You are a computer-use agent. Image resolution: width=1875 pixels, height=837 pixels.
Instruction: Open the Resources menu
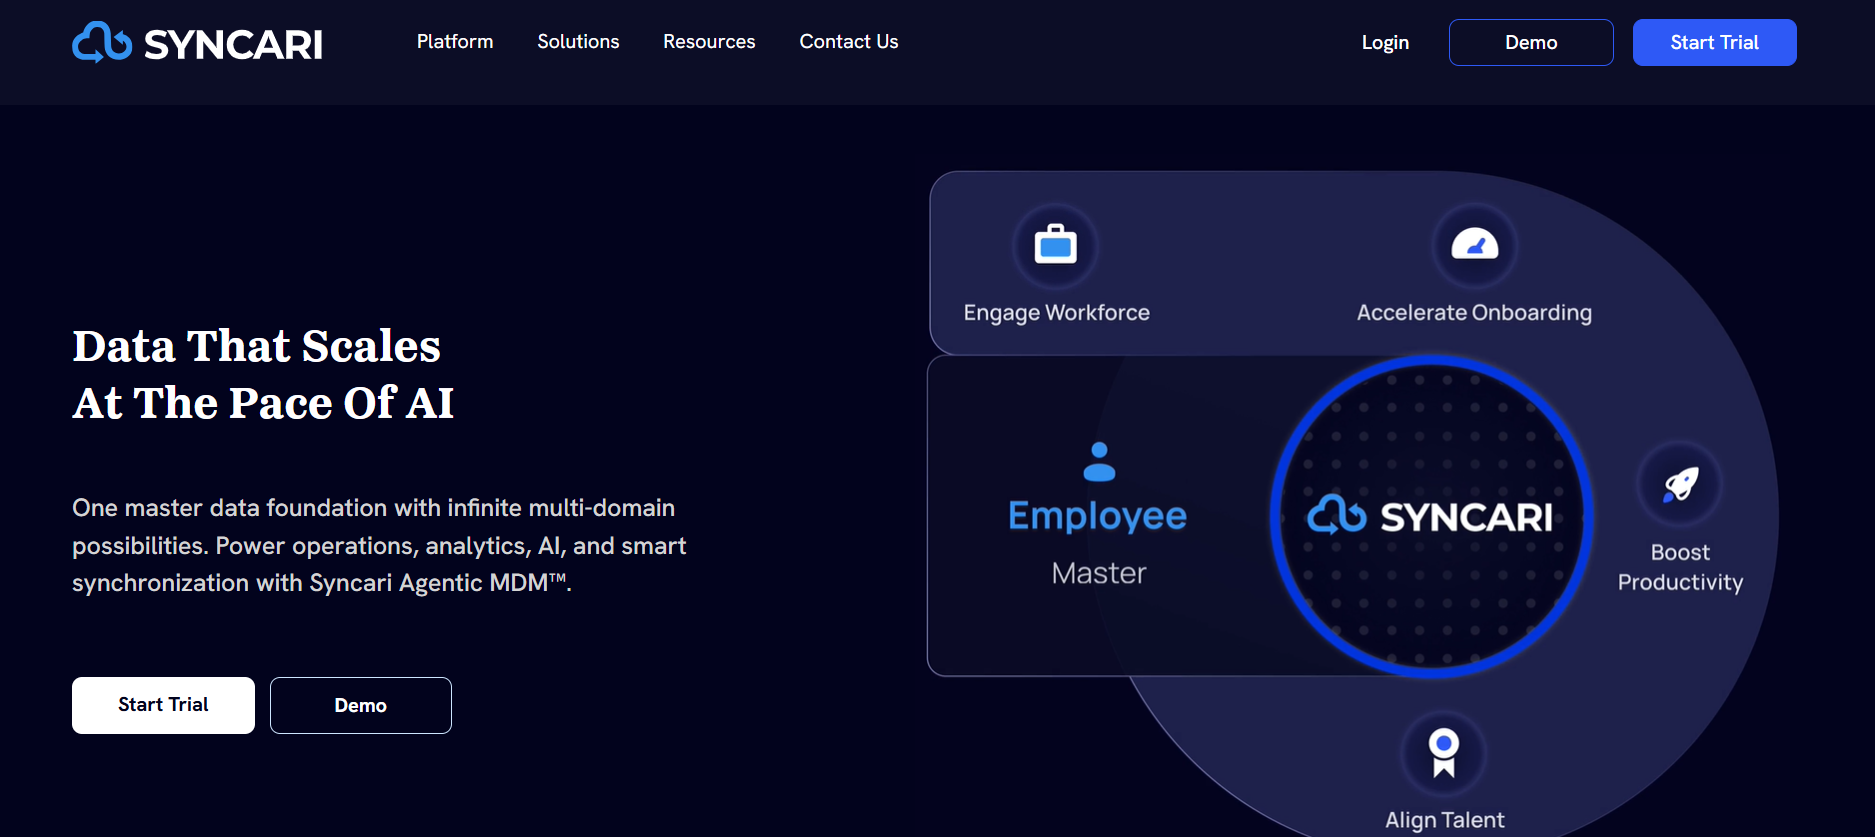709,42
